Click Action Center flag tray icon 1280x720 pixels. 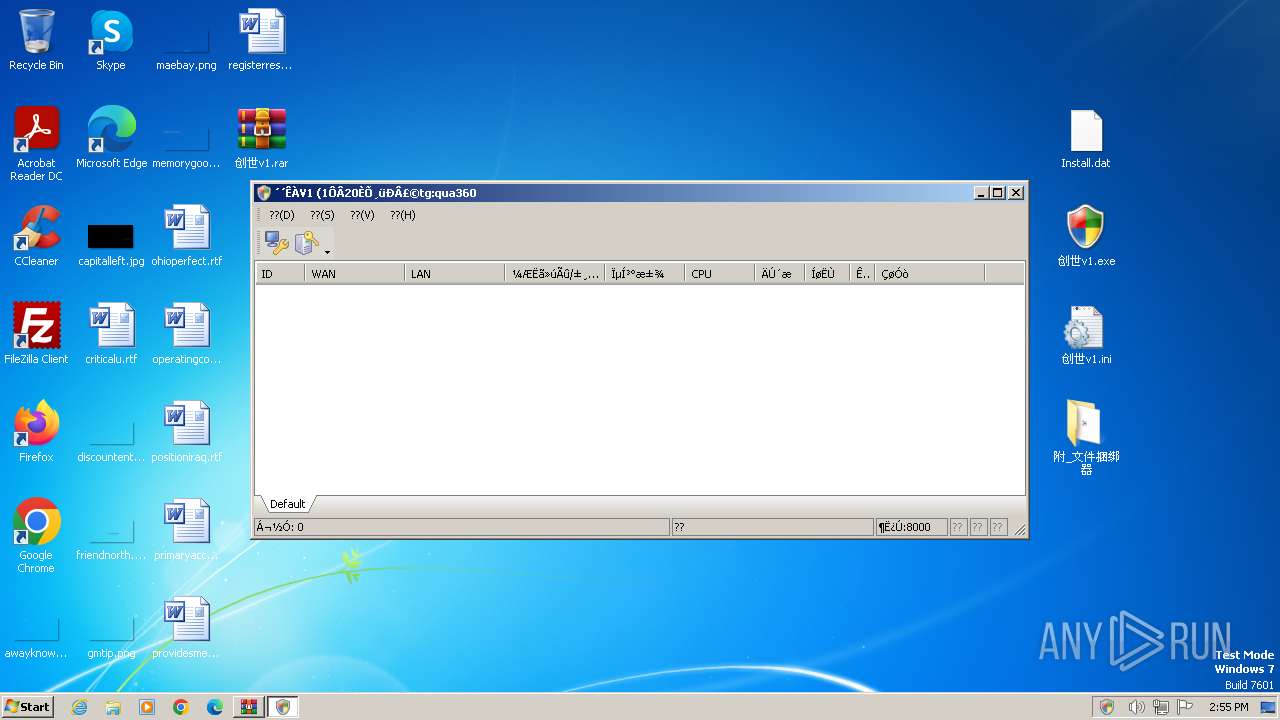tap(1185, 707)
